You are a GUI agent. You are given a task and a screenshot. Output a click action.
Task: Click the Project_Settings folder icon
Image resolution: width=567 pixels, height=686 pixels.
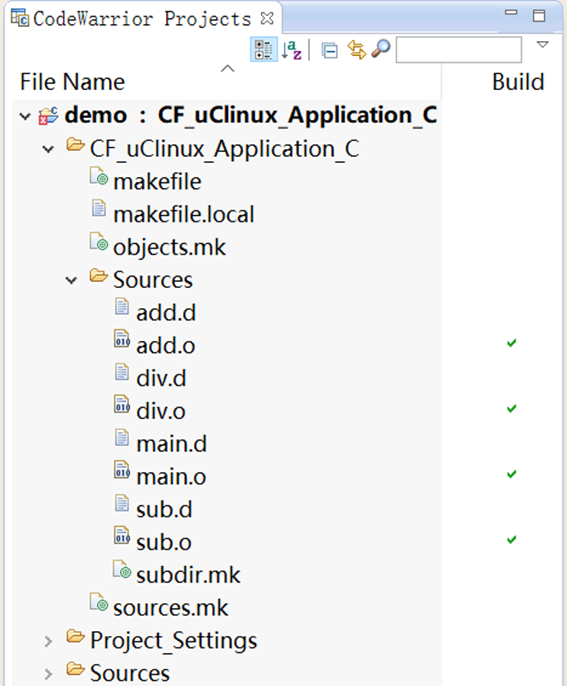coord(75,636)
